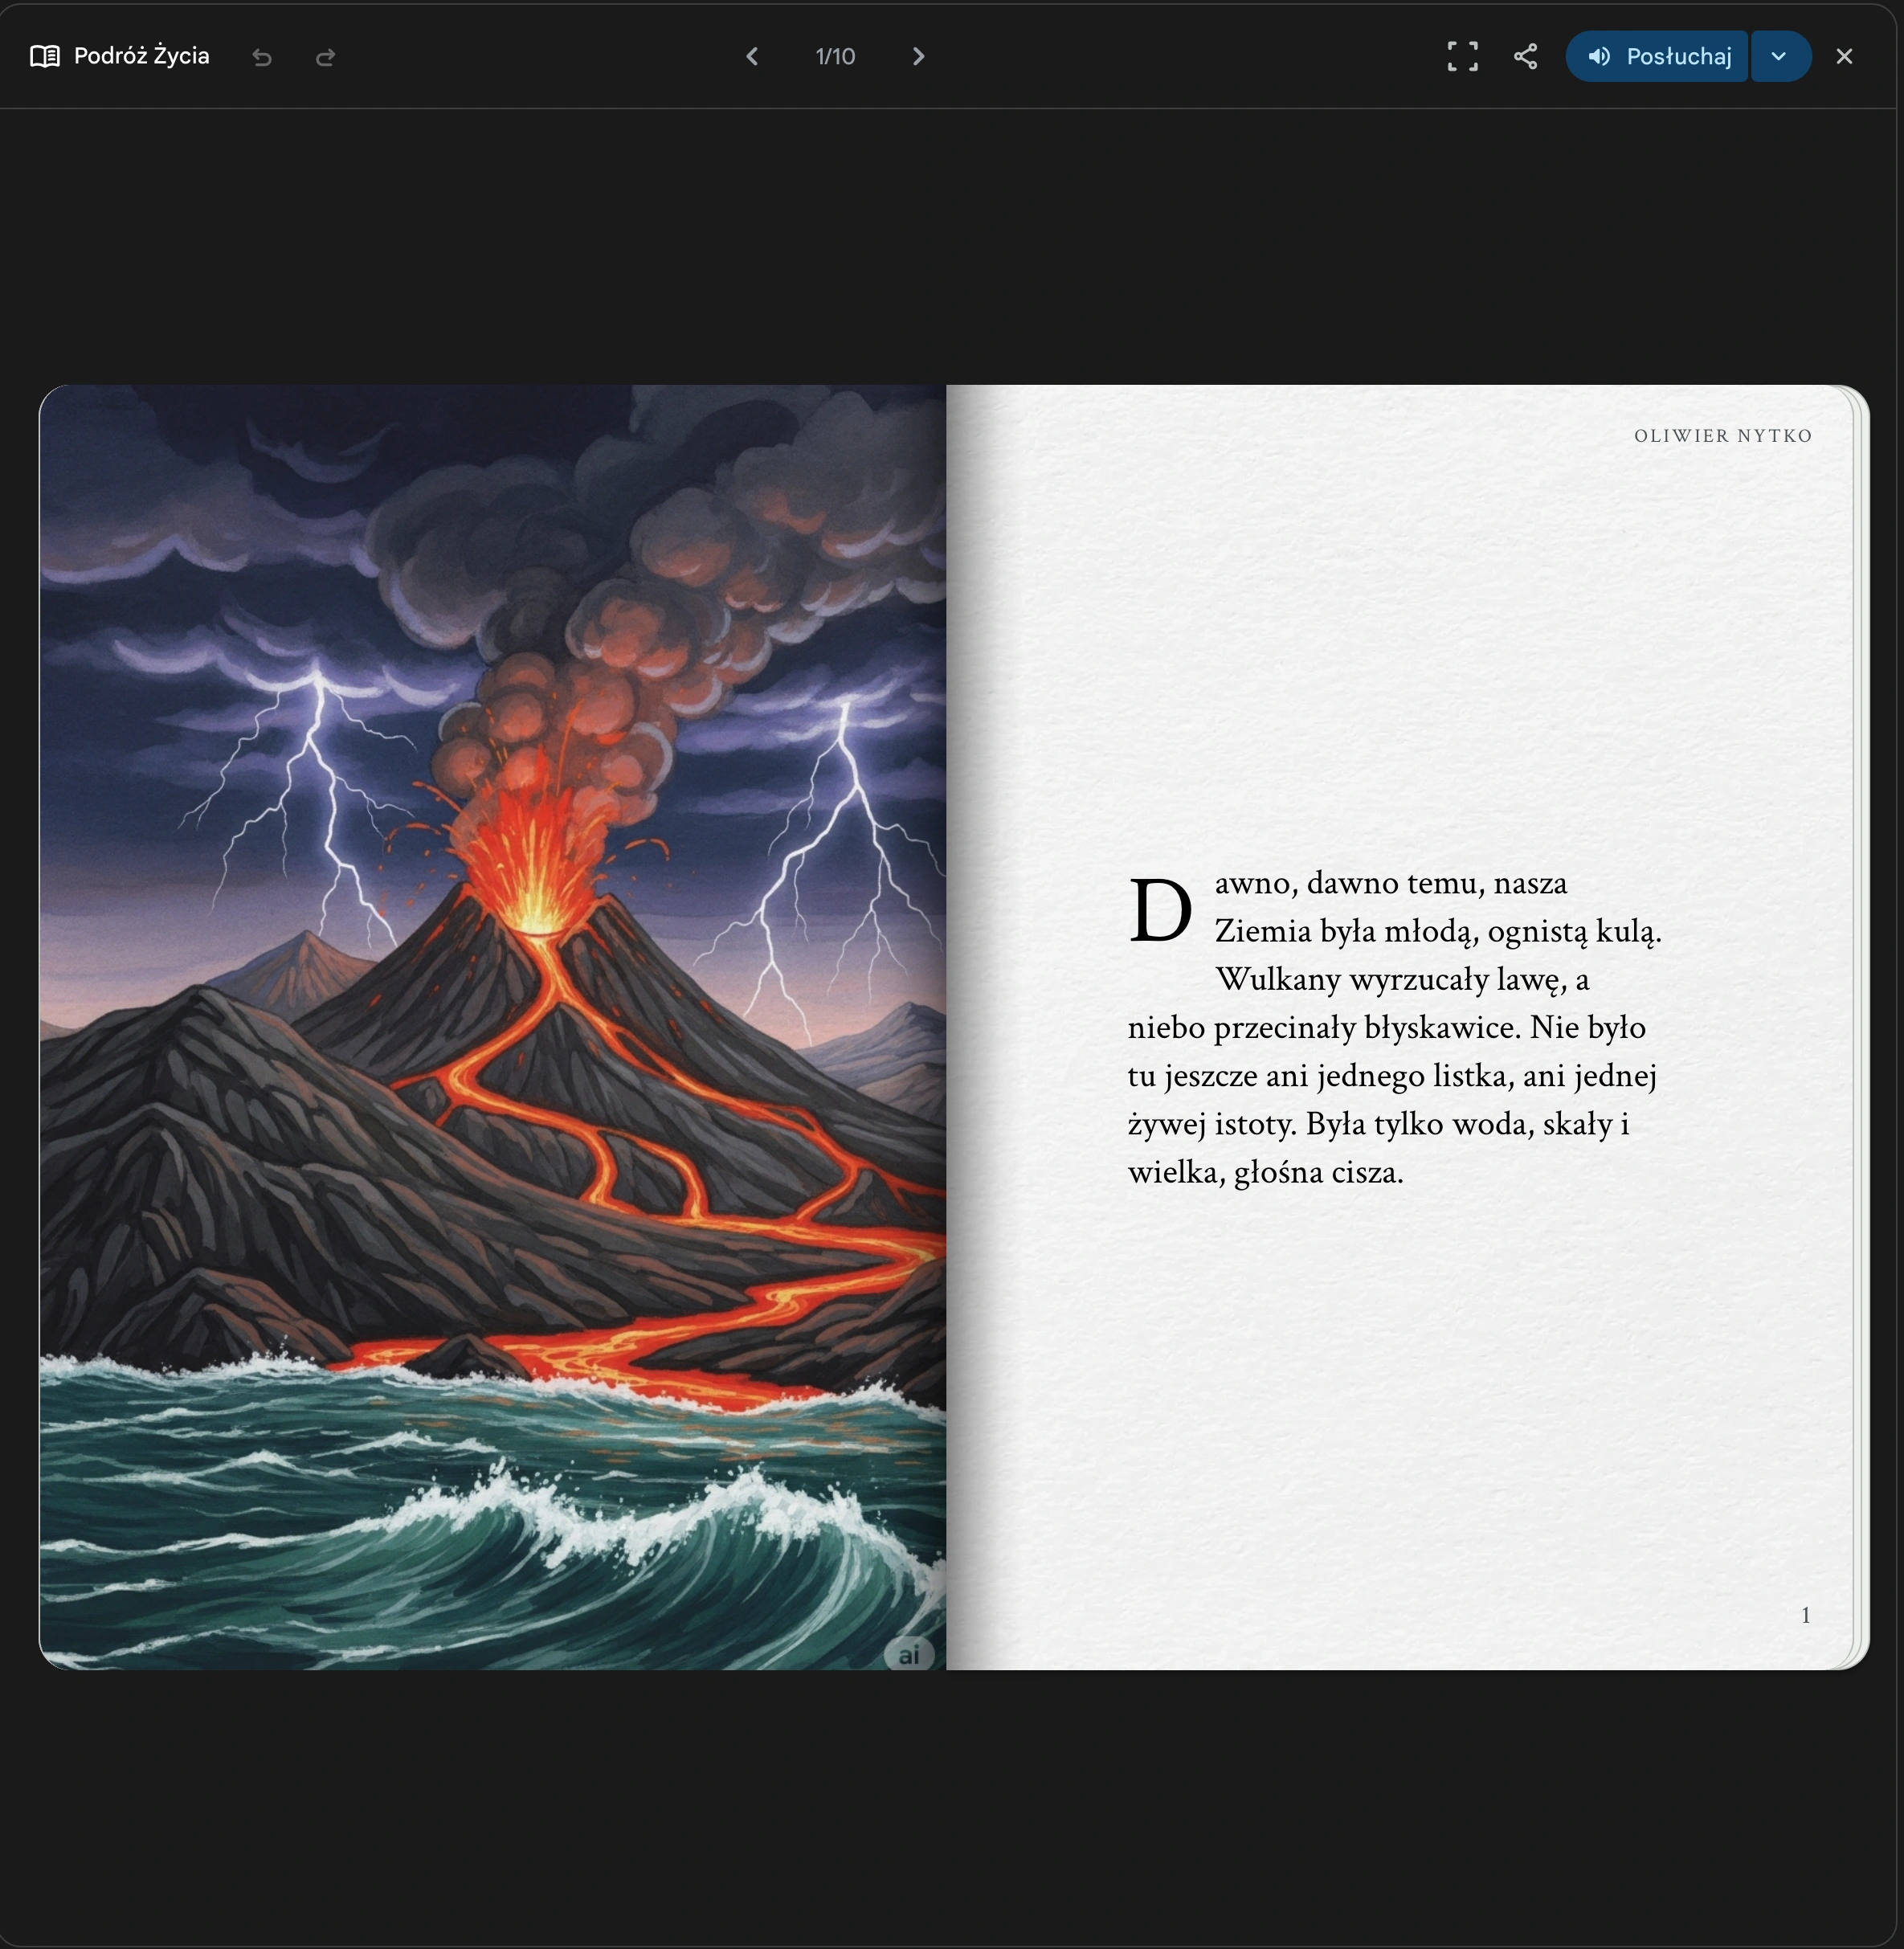Click the ai badge on the illustration
This screenshot has height=1949, width=1904.
pyautogui.click(x=908, y=1655)
